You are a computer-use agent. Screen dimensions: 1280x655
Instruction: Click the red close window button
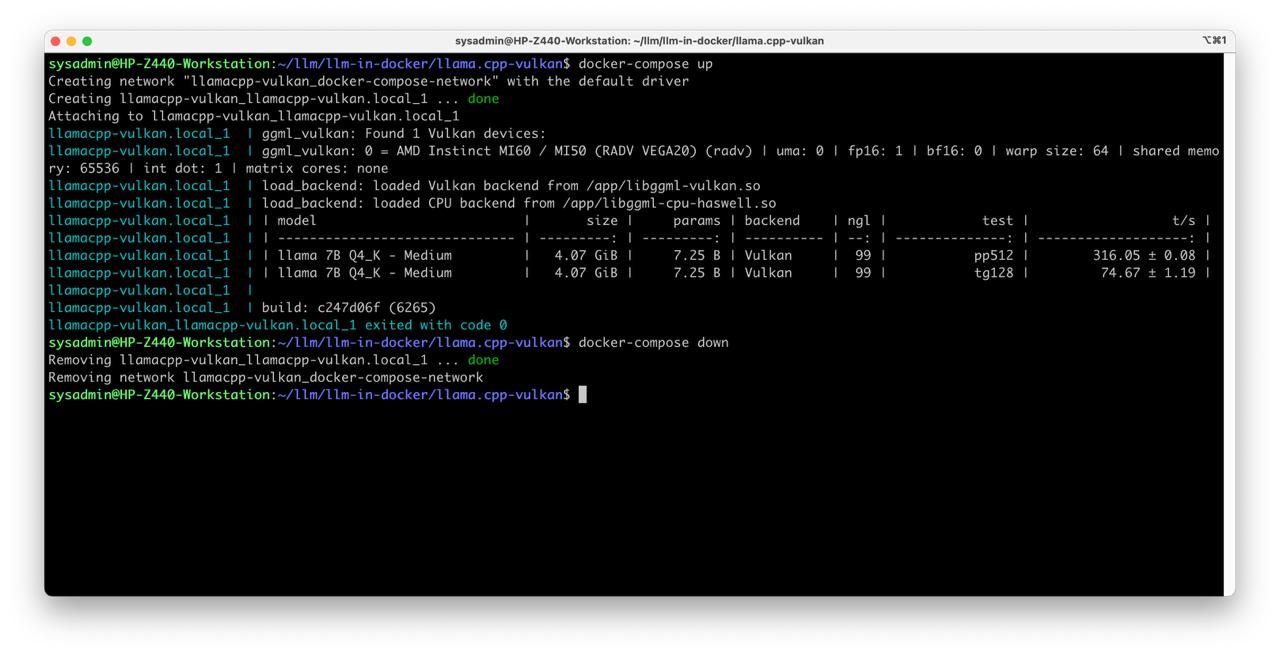[x=56, y=41]
